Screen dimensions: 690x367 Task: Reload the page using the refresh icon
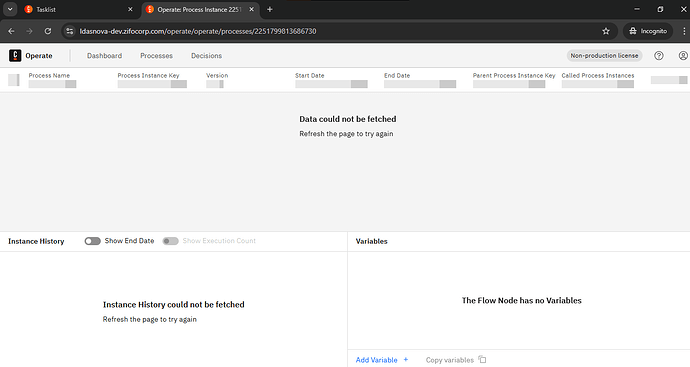point(48,31)
